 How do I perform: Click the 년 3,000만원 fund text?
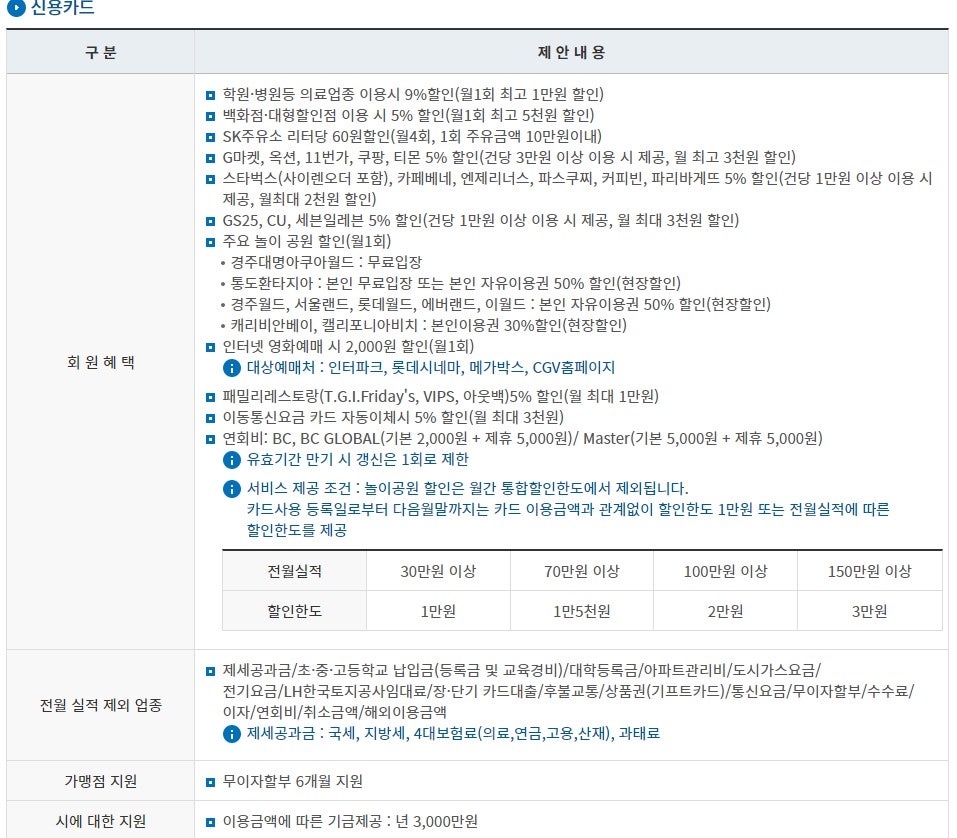pyautogui.click(x=437, y=822)
